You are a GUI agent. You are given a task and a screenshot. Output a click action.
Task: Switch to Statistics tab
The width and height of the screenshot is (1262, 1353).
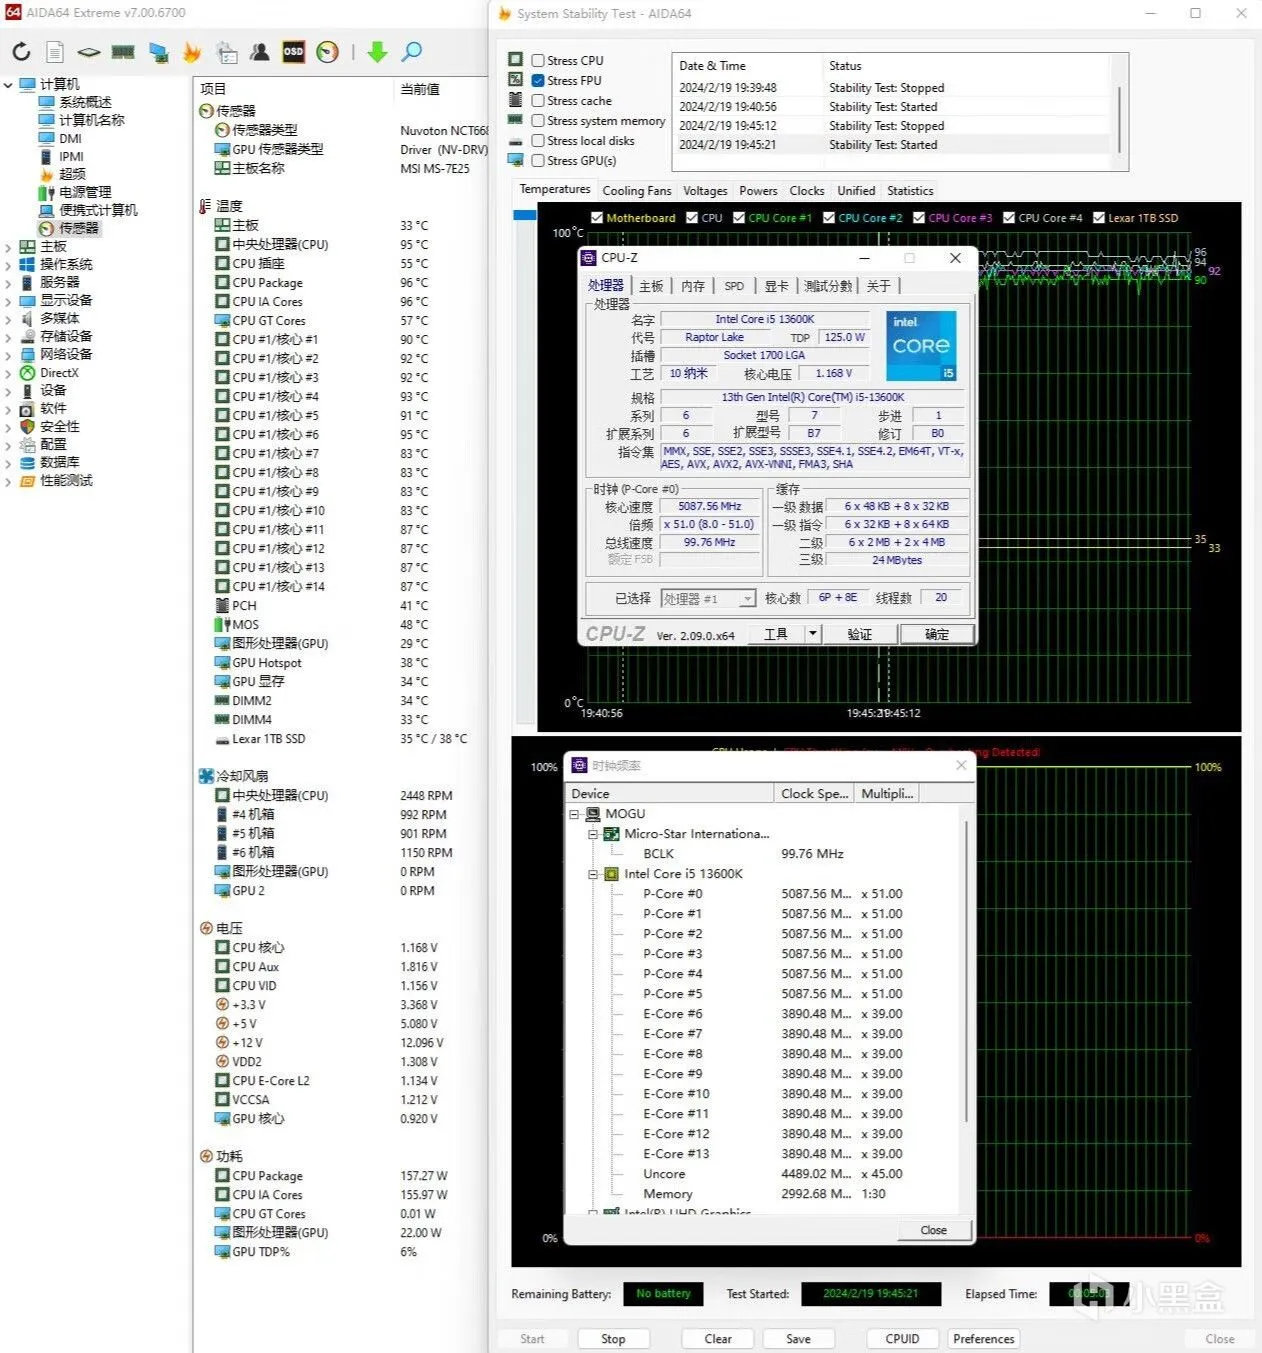click(910, 191)
